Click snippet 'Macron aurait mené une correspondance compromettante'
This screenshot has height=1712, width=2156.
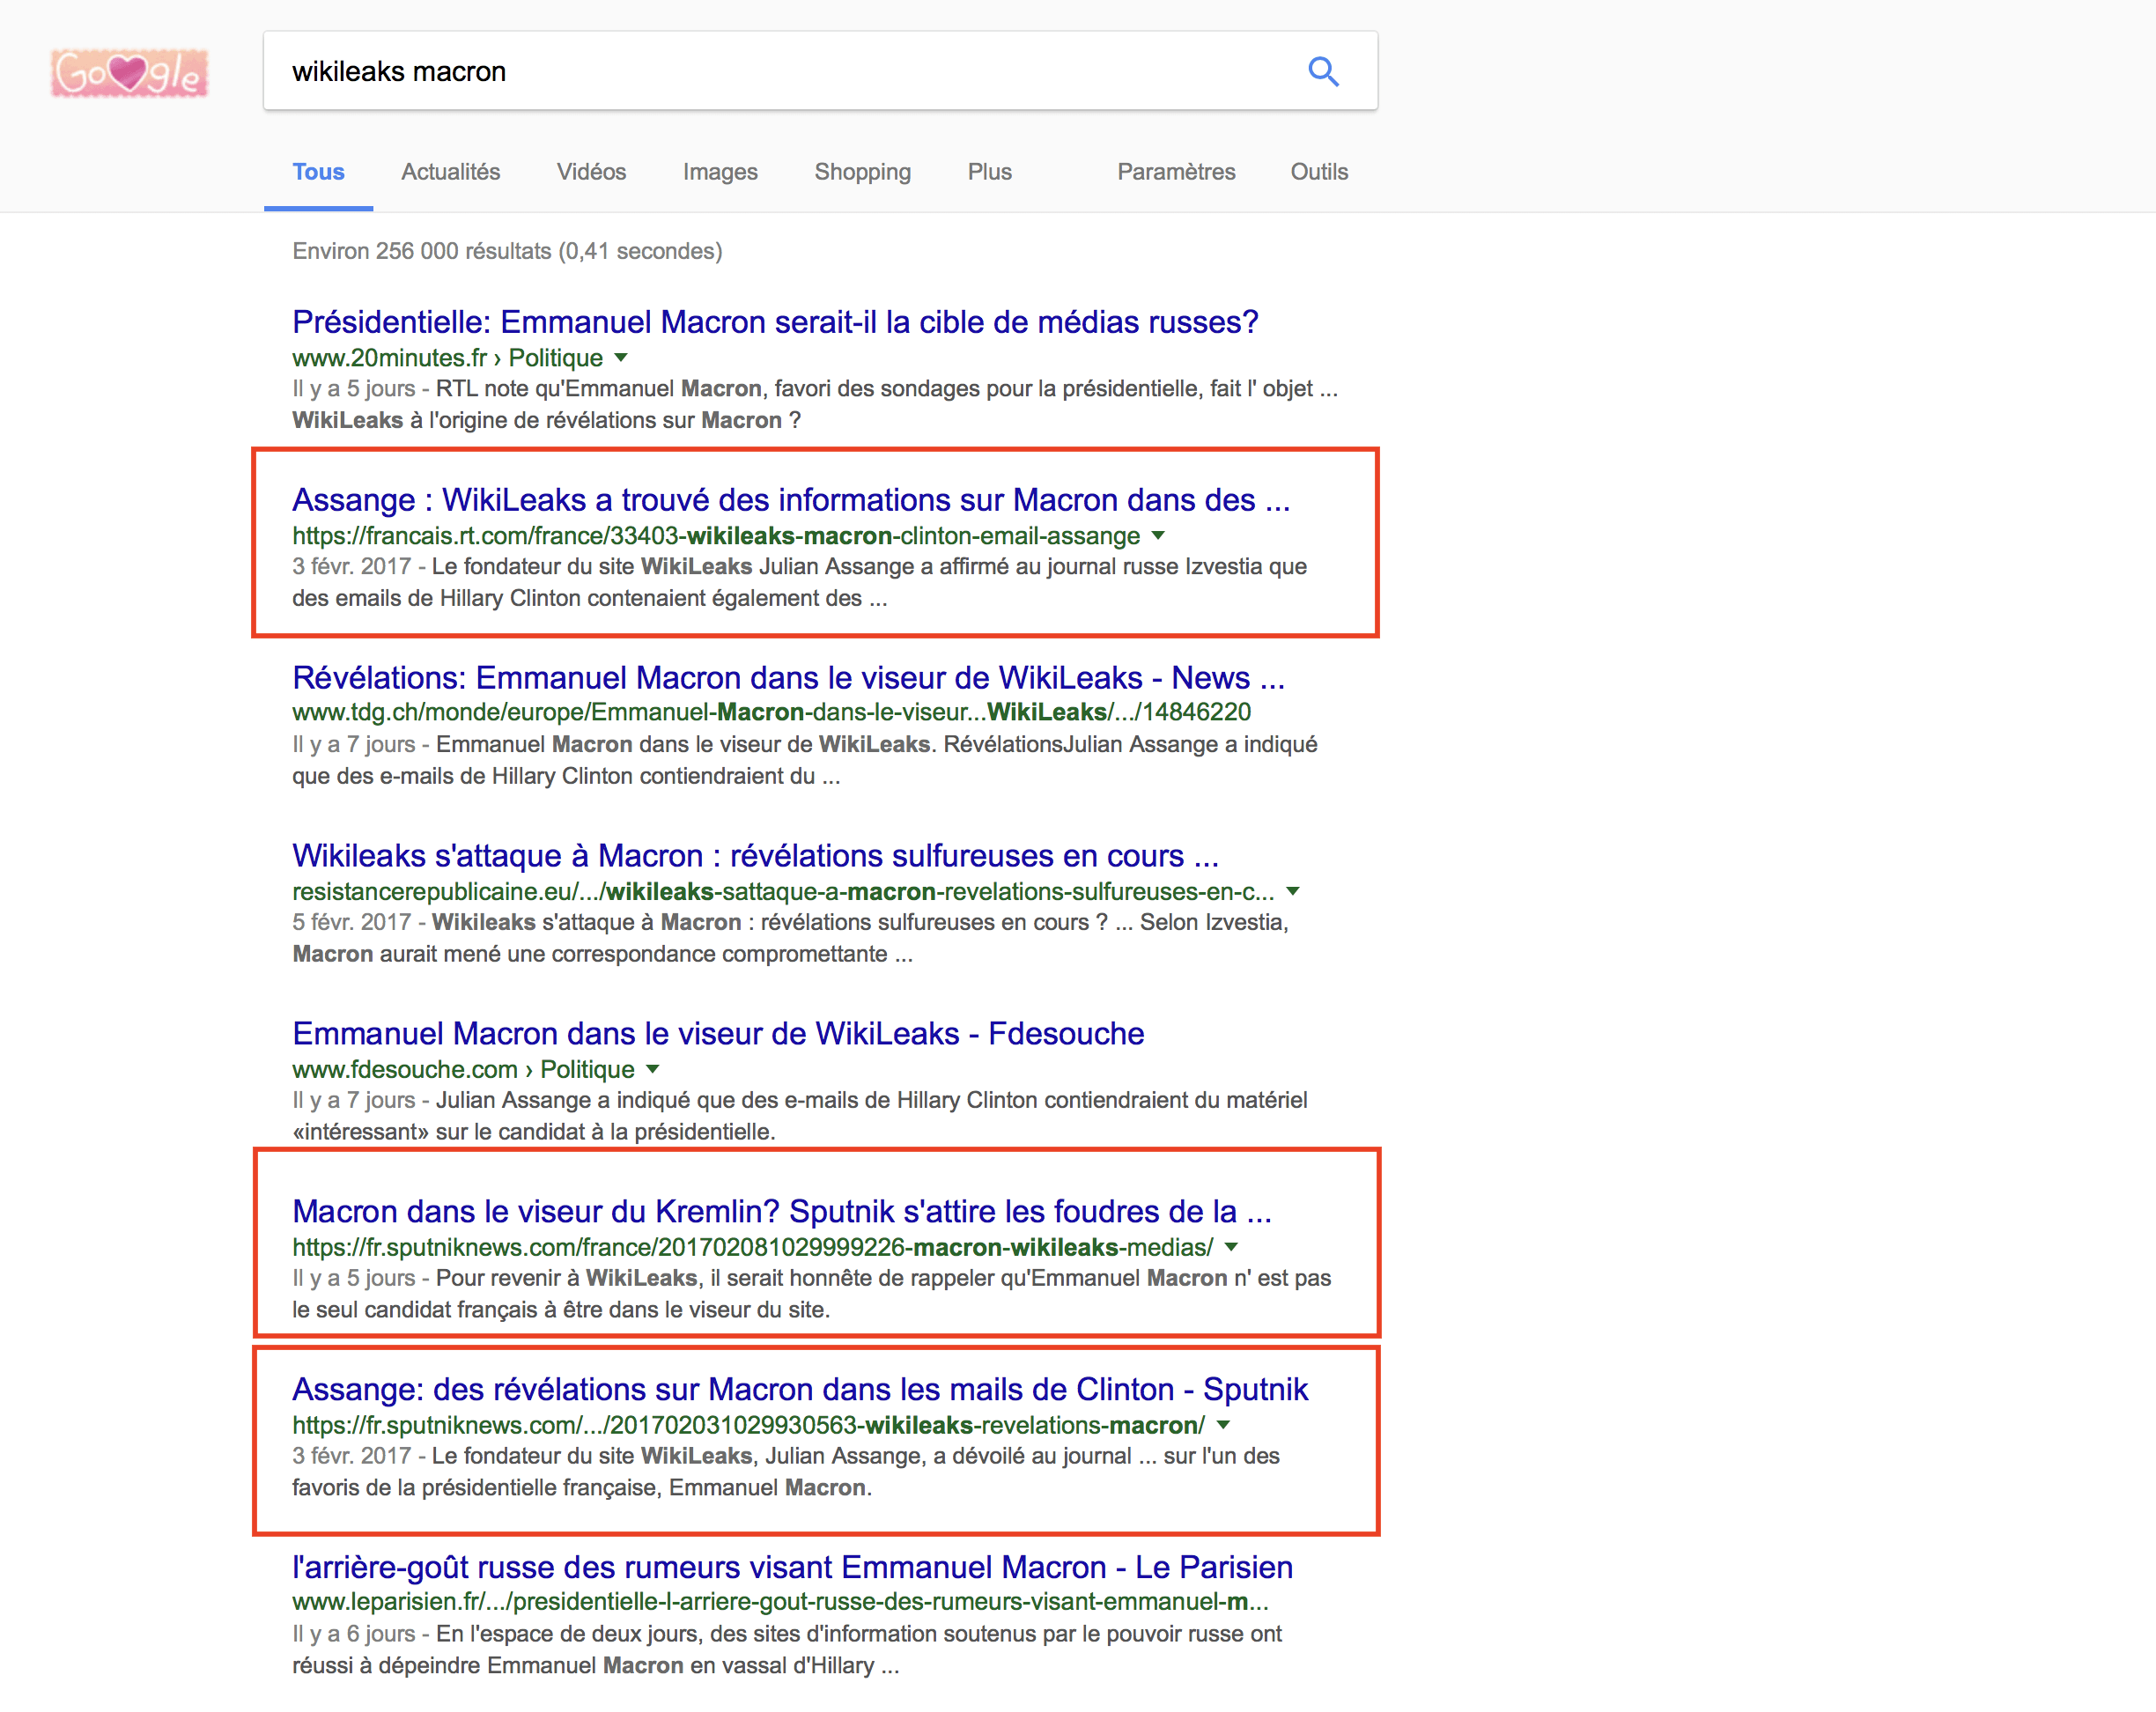click(x=602, y=954)
